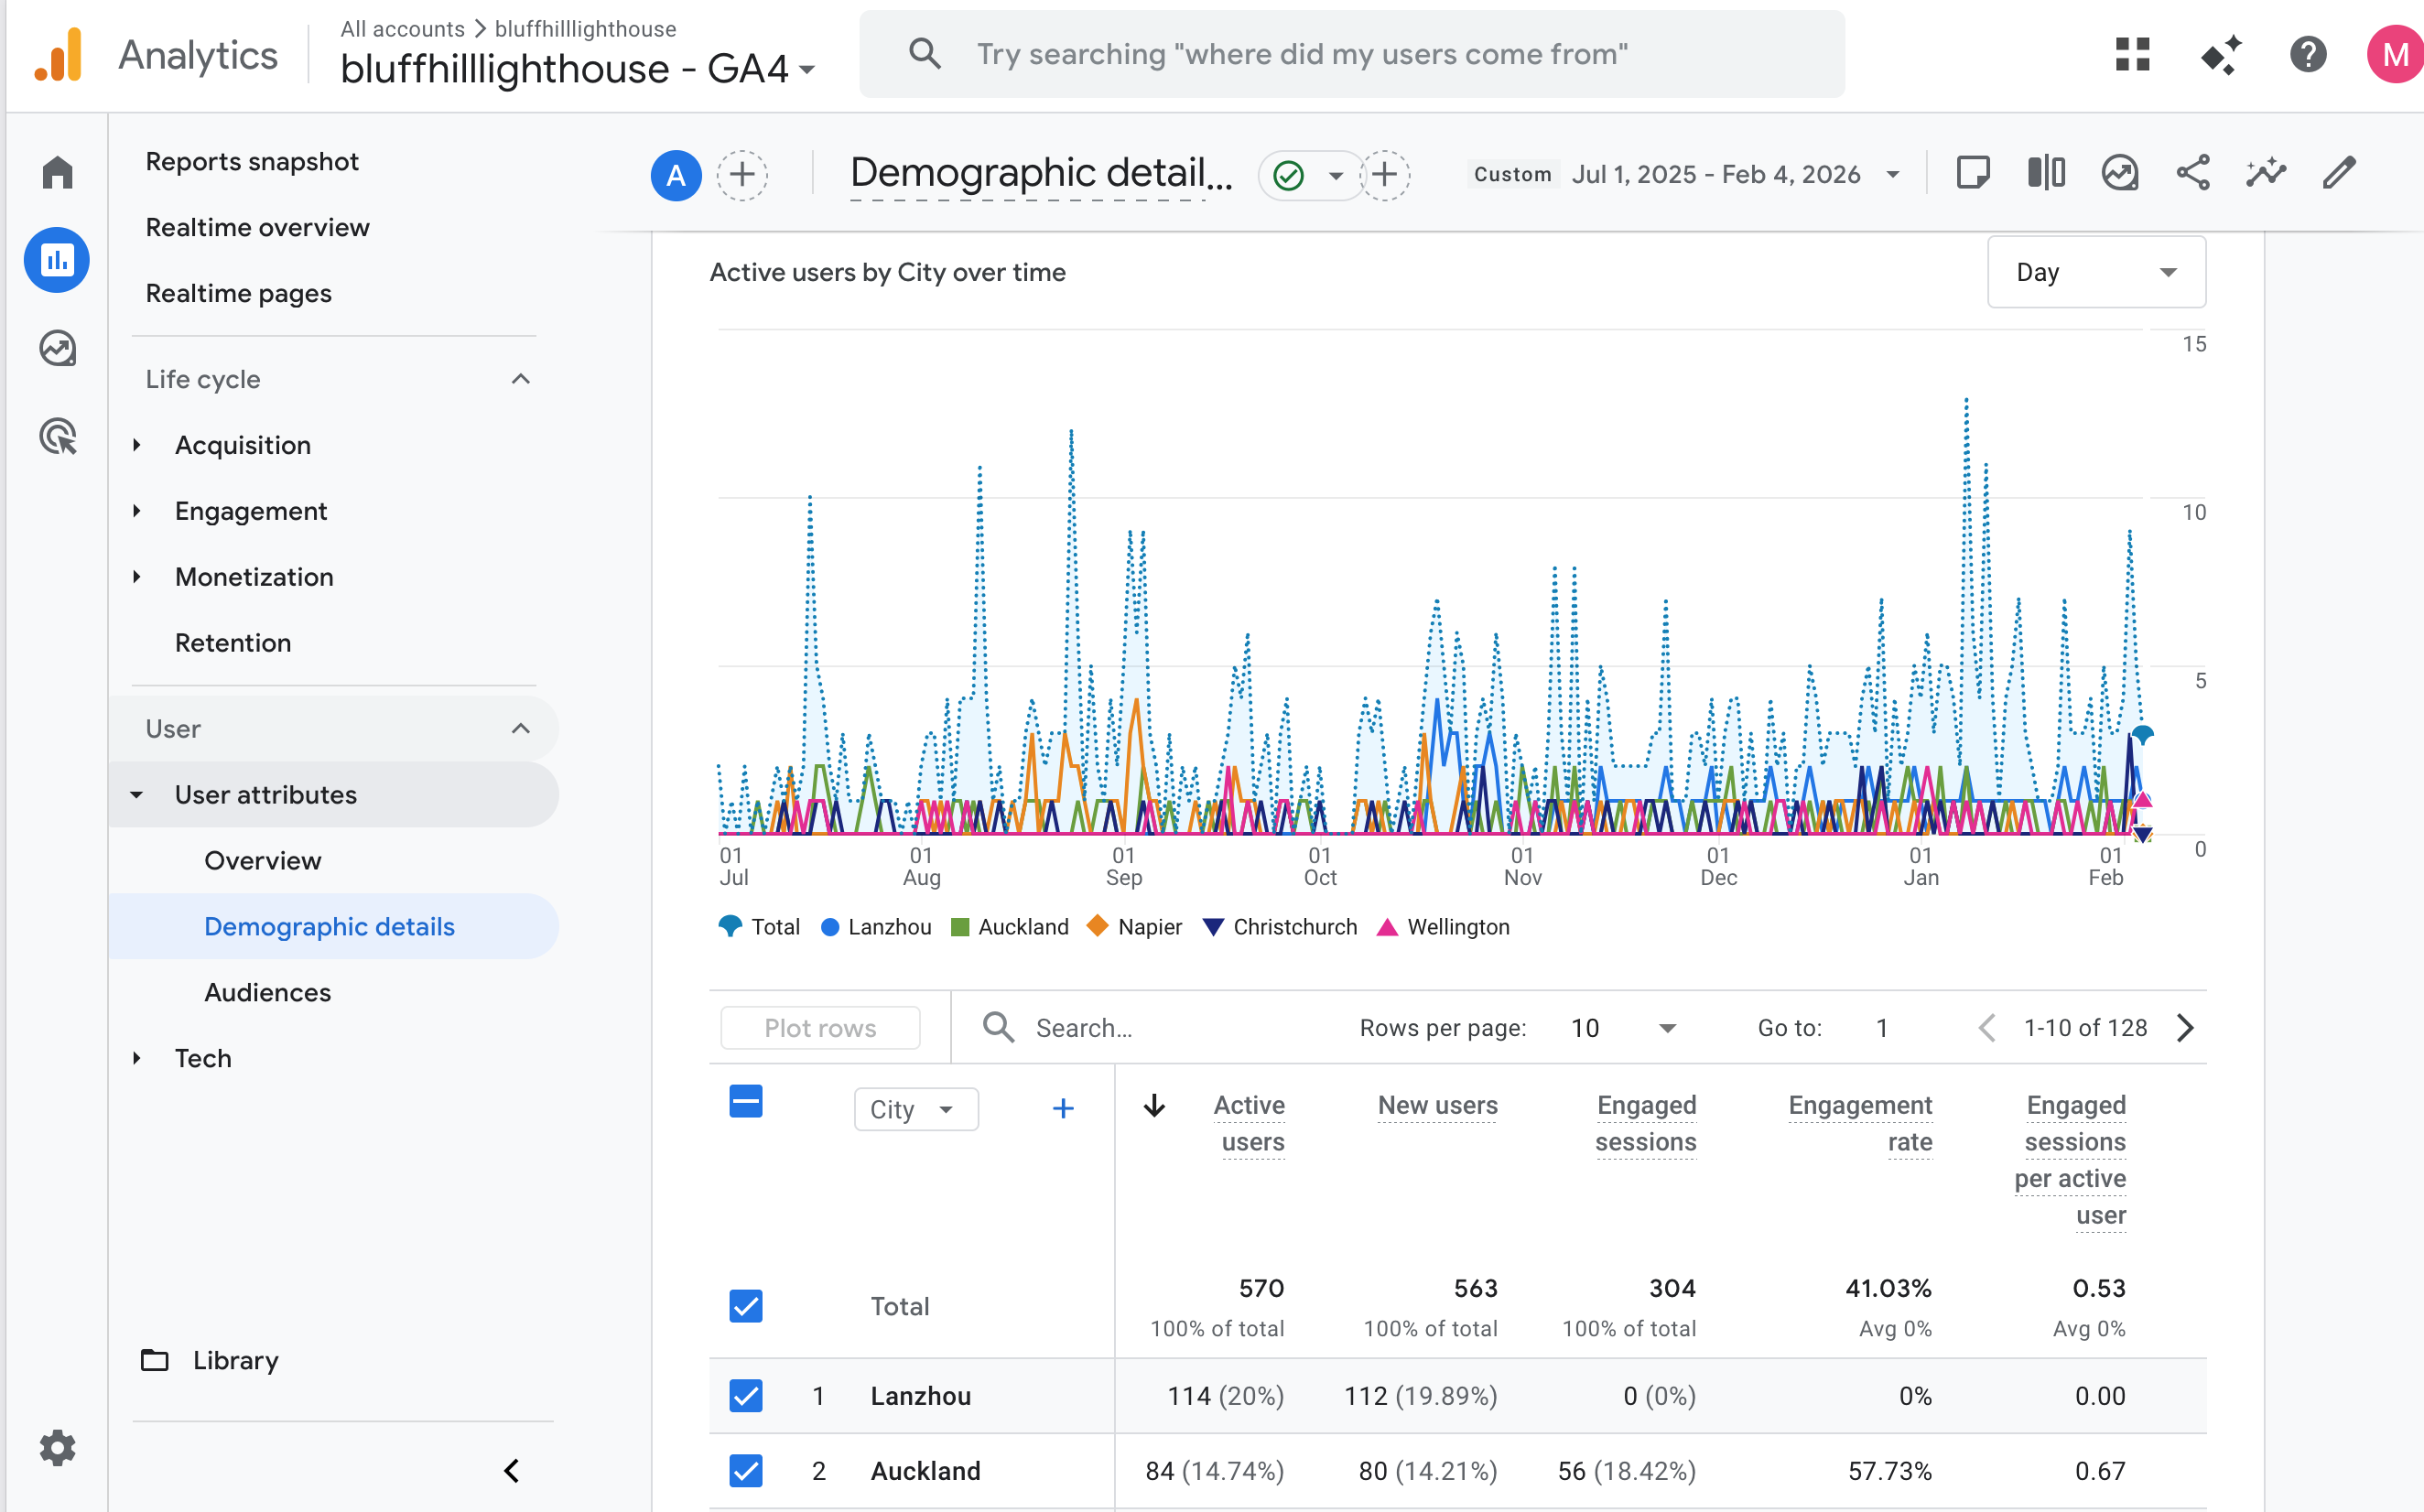Open the Google apps grid icon
Screen dimensions: 2424x1512
(2132, 54)
